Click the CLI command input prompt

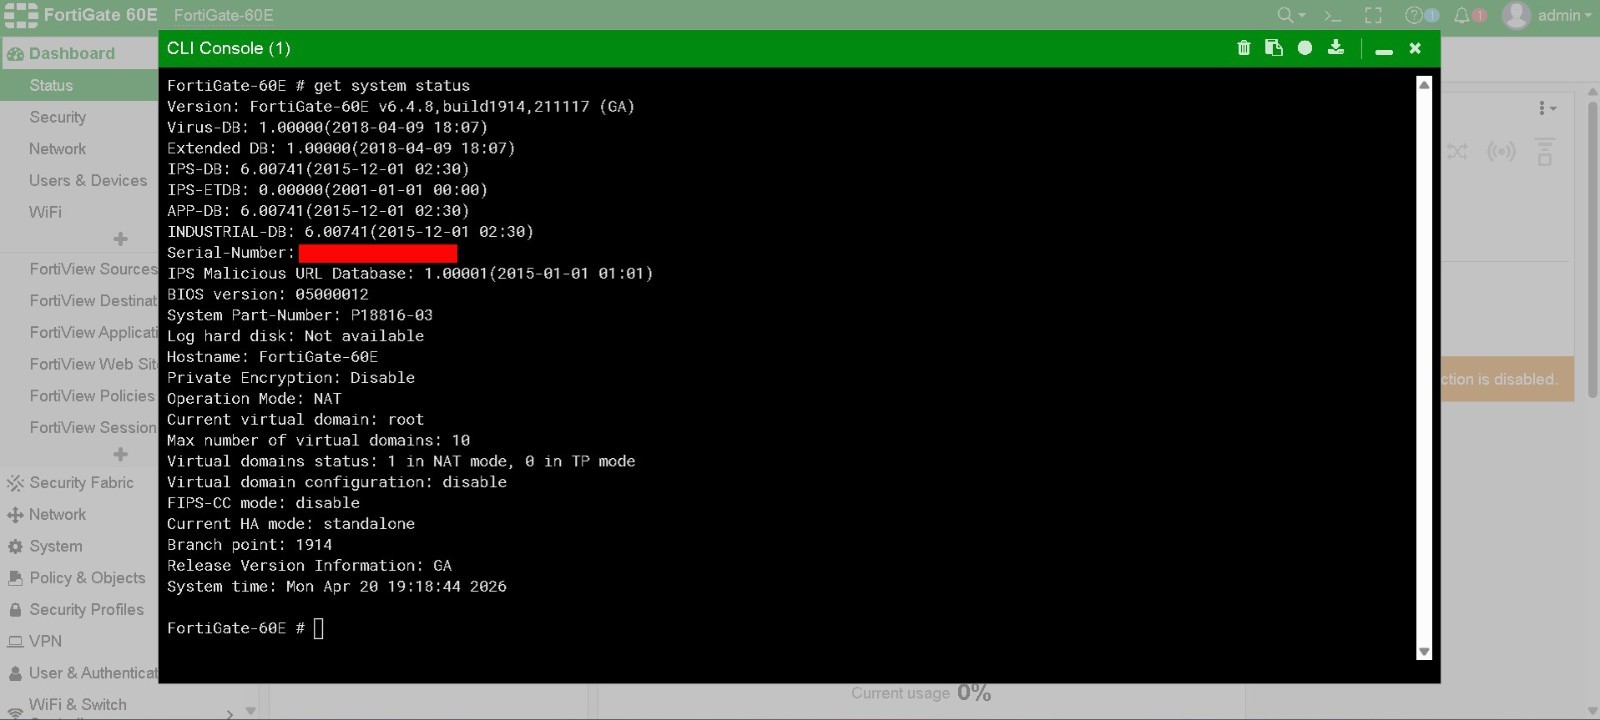(319, 628)
